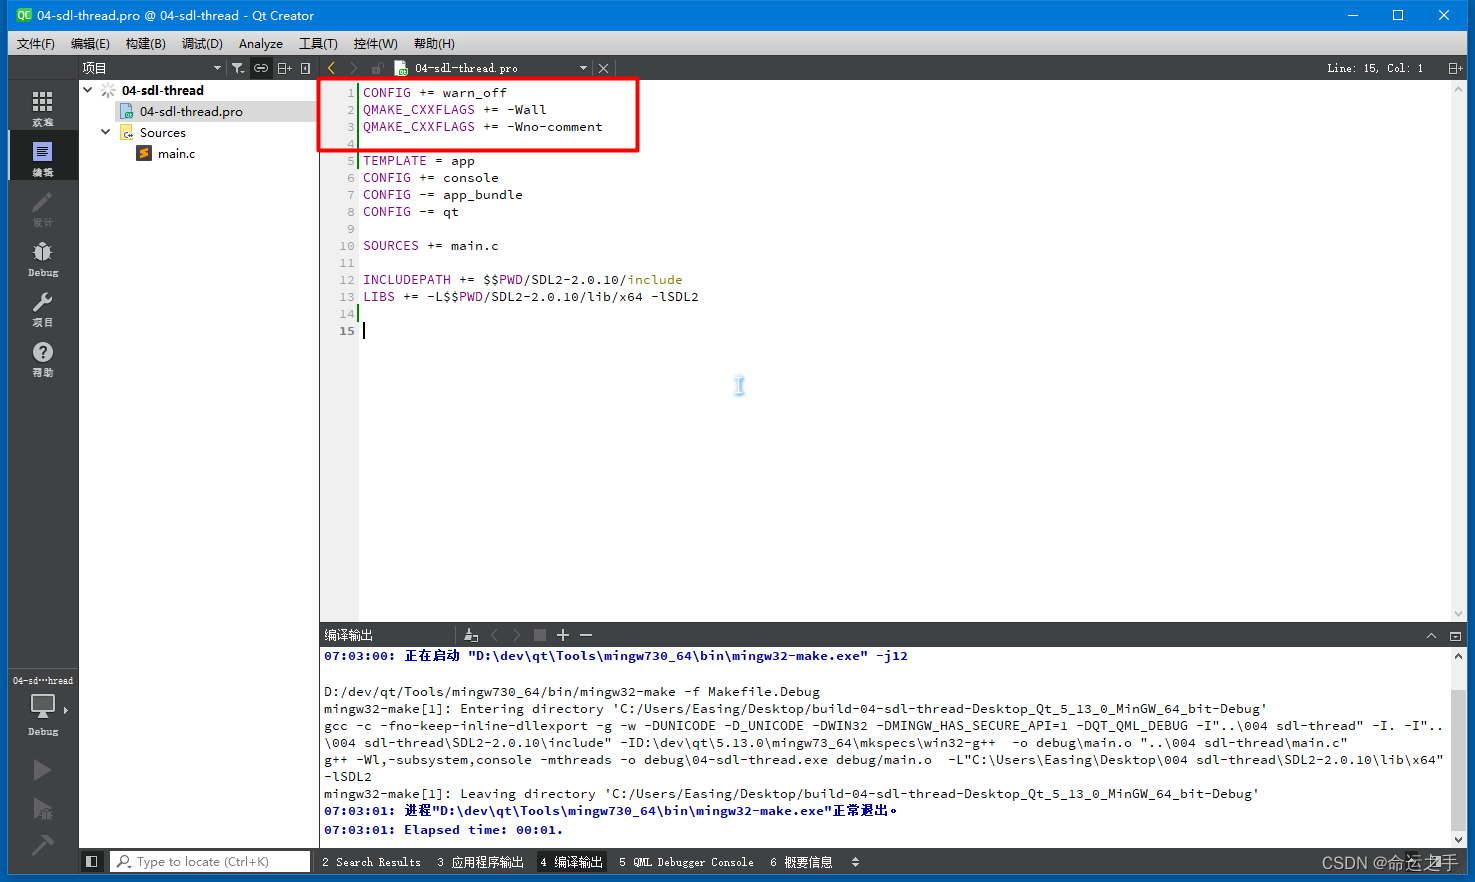Open output panes up-down selector
The height and width of the screenshot is (882, 1475).
(x=855, y=862)
